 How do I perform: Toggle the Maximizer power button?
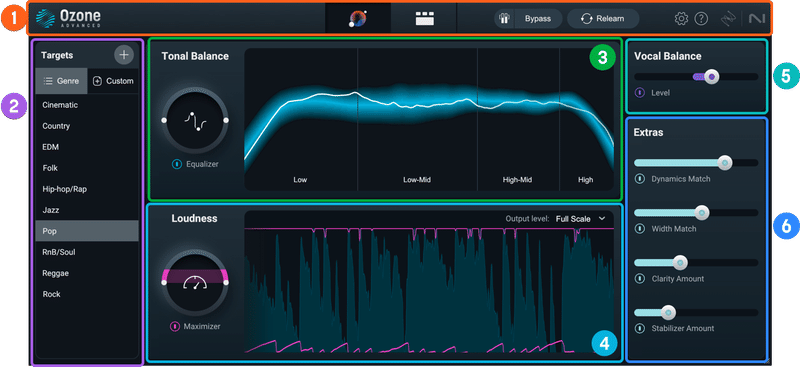174,326
